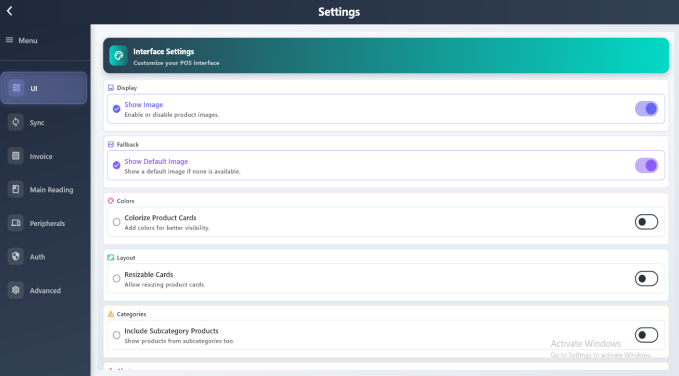Select the circle beside Resizable Cards
This screenshot has height=376, width=679.
(x=116, y=279)
